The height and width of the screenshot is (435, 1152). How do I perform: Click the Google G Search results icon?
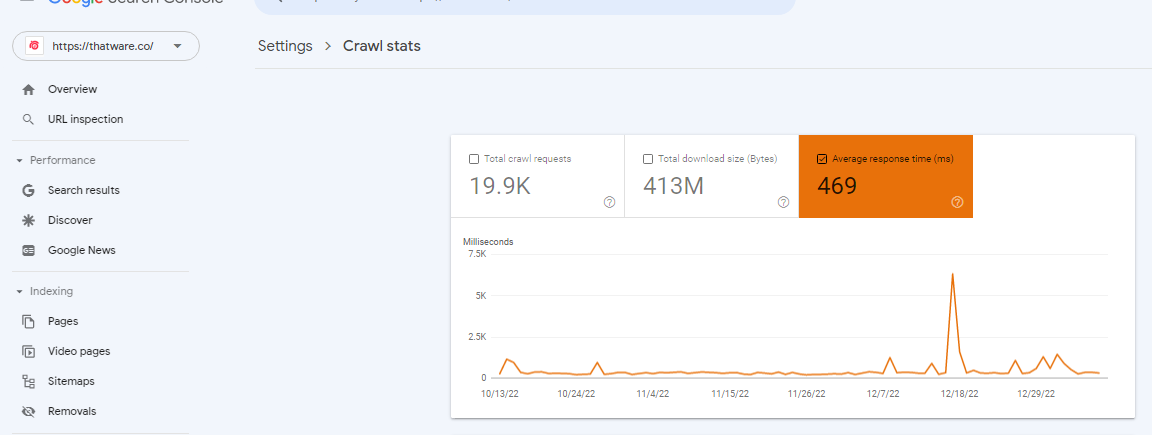pos(29,190)
